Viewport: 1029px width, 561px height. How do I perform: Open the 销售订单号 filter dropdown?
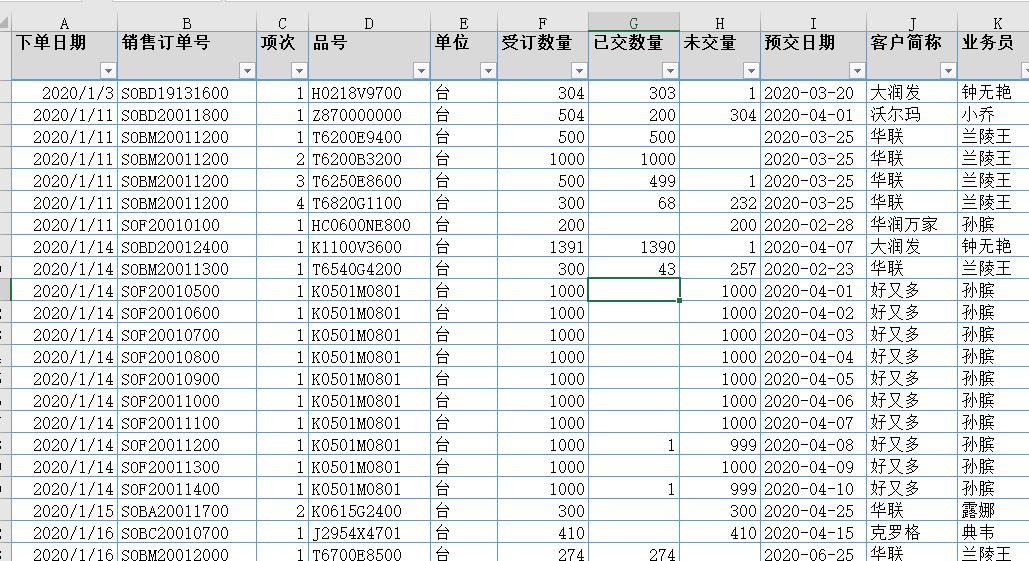click(x=247, y=70)
